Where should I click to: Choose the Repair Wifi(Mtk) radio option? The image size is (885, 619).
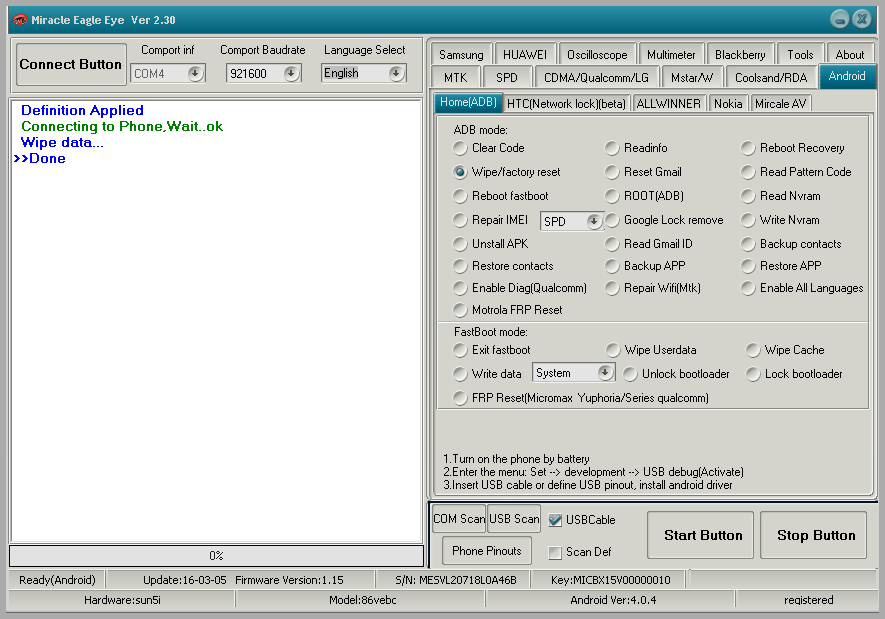653,288
